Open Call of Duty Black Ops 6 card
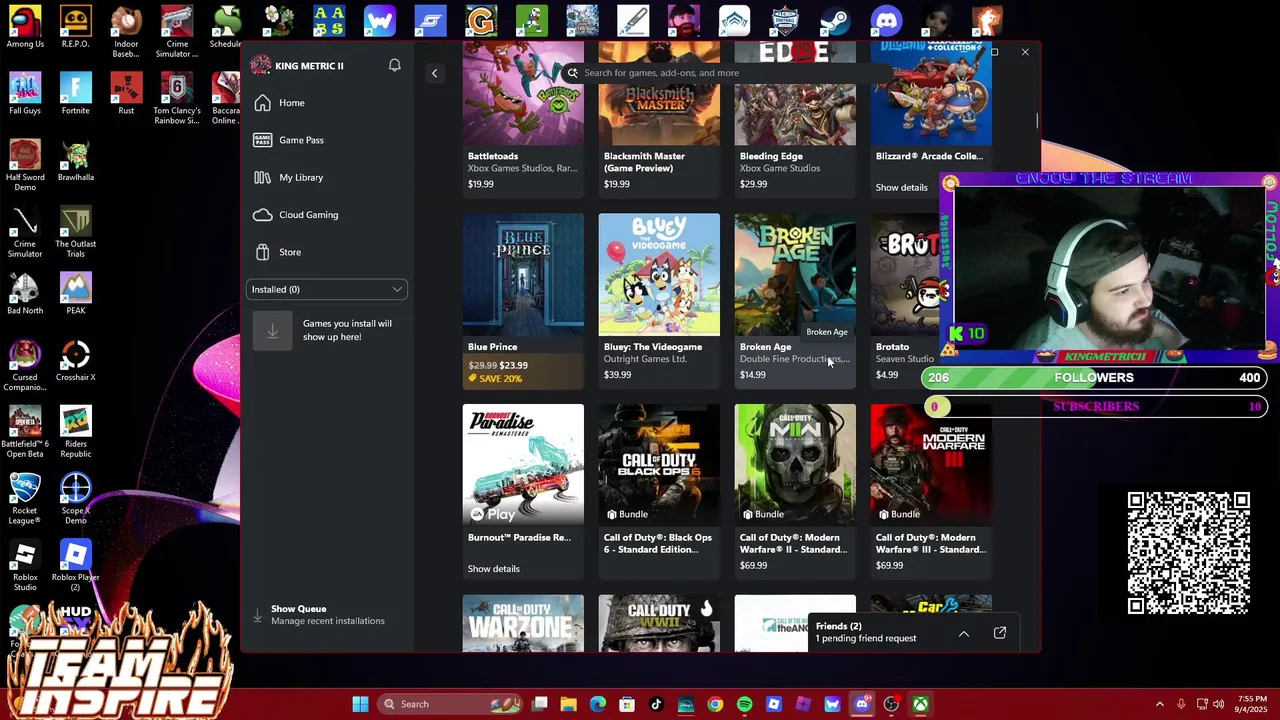The height and width of the screenshot is (720, 1280). 659,490
